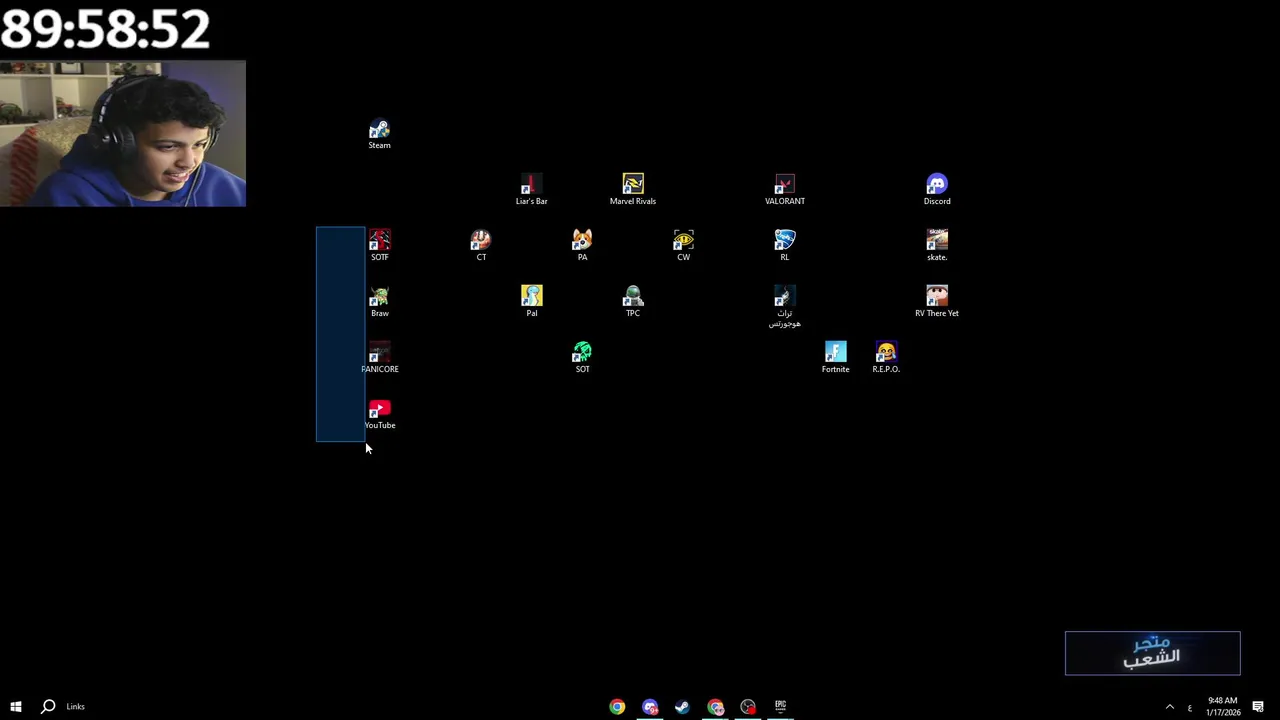
Task: Select the CW desktop icon
Action: (x=683, y=246)
